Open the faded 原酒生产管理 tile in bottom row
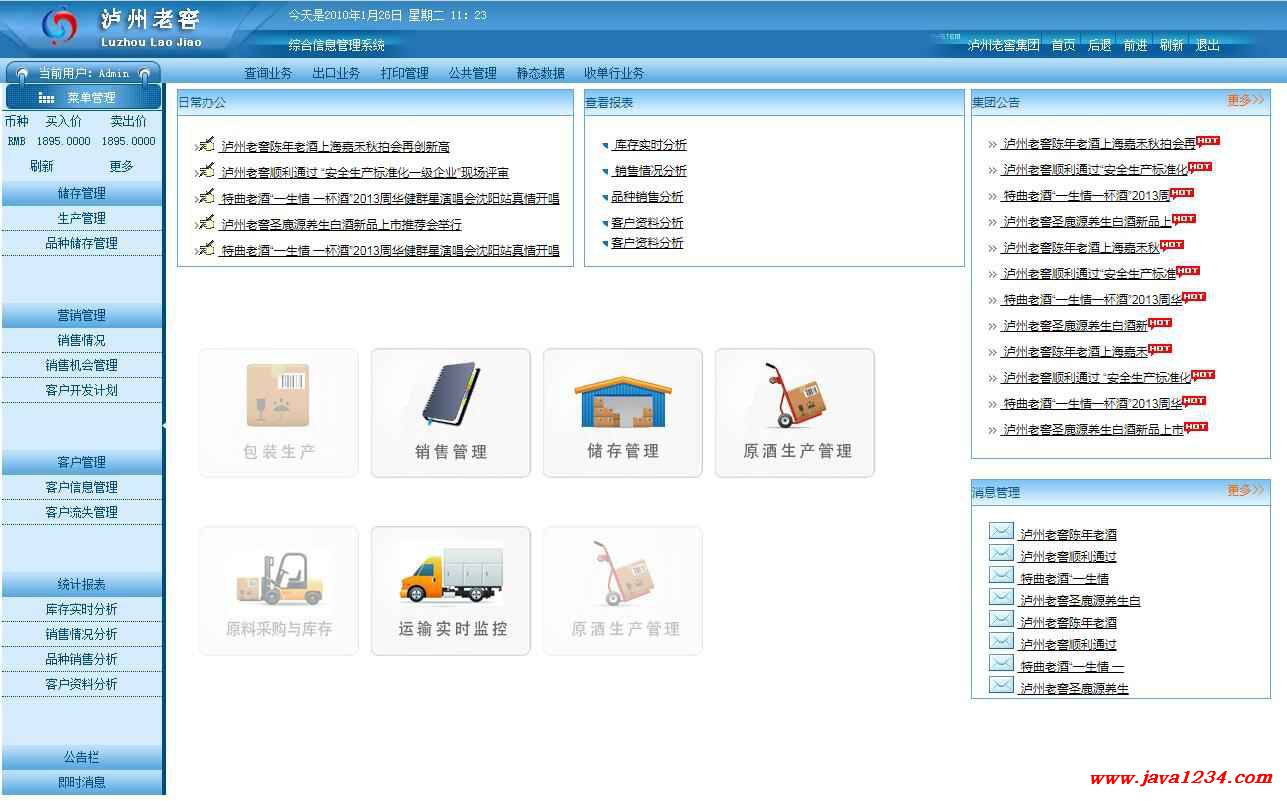Viewport: 1287px width, 801px height. pos(623,591)
